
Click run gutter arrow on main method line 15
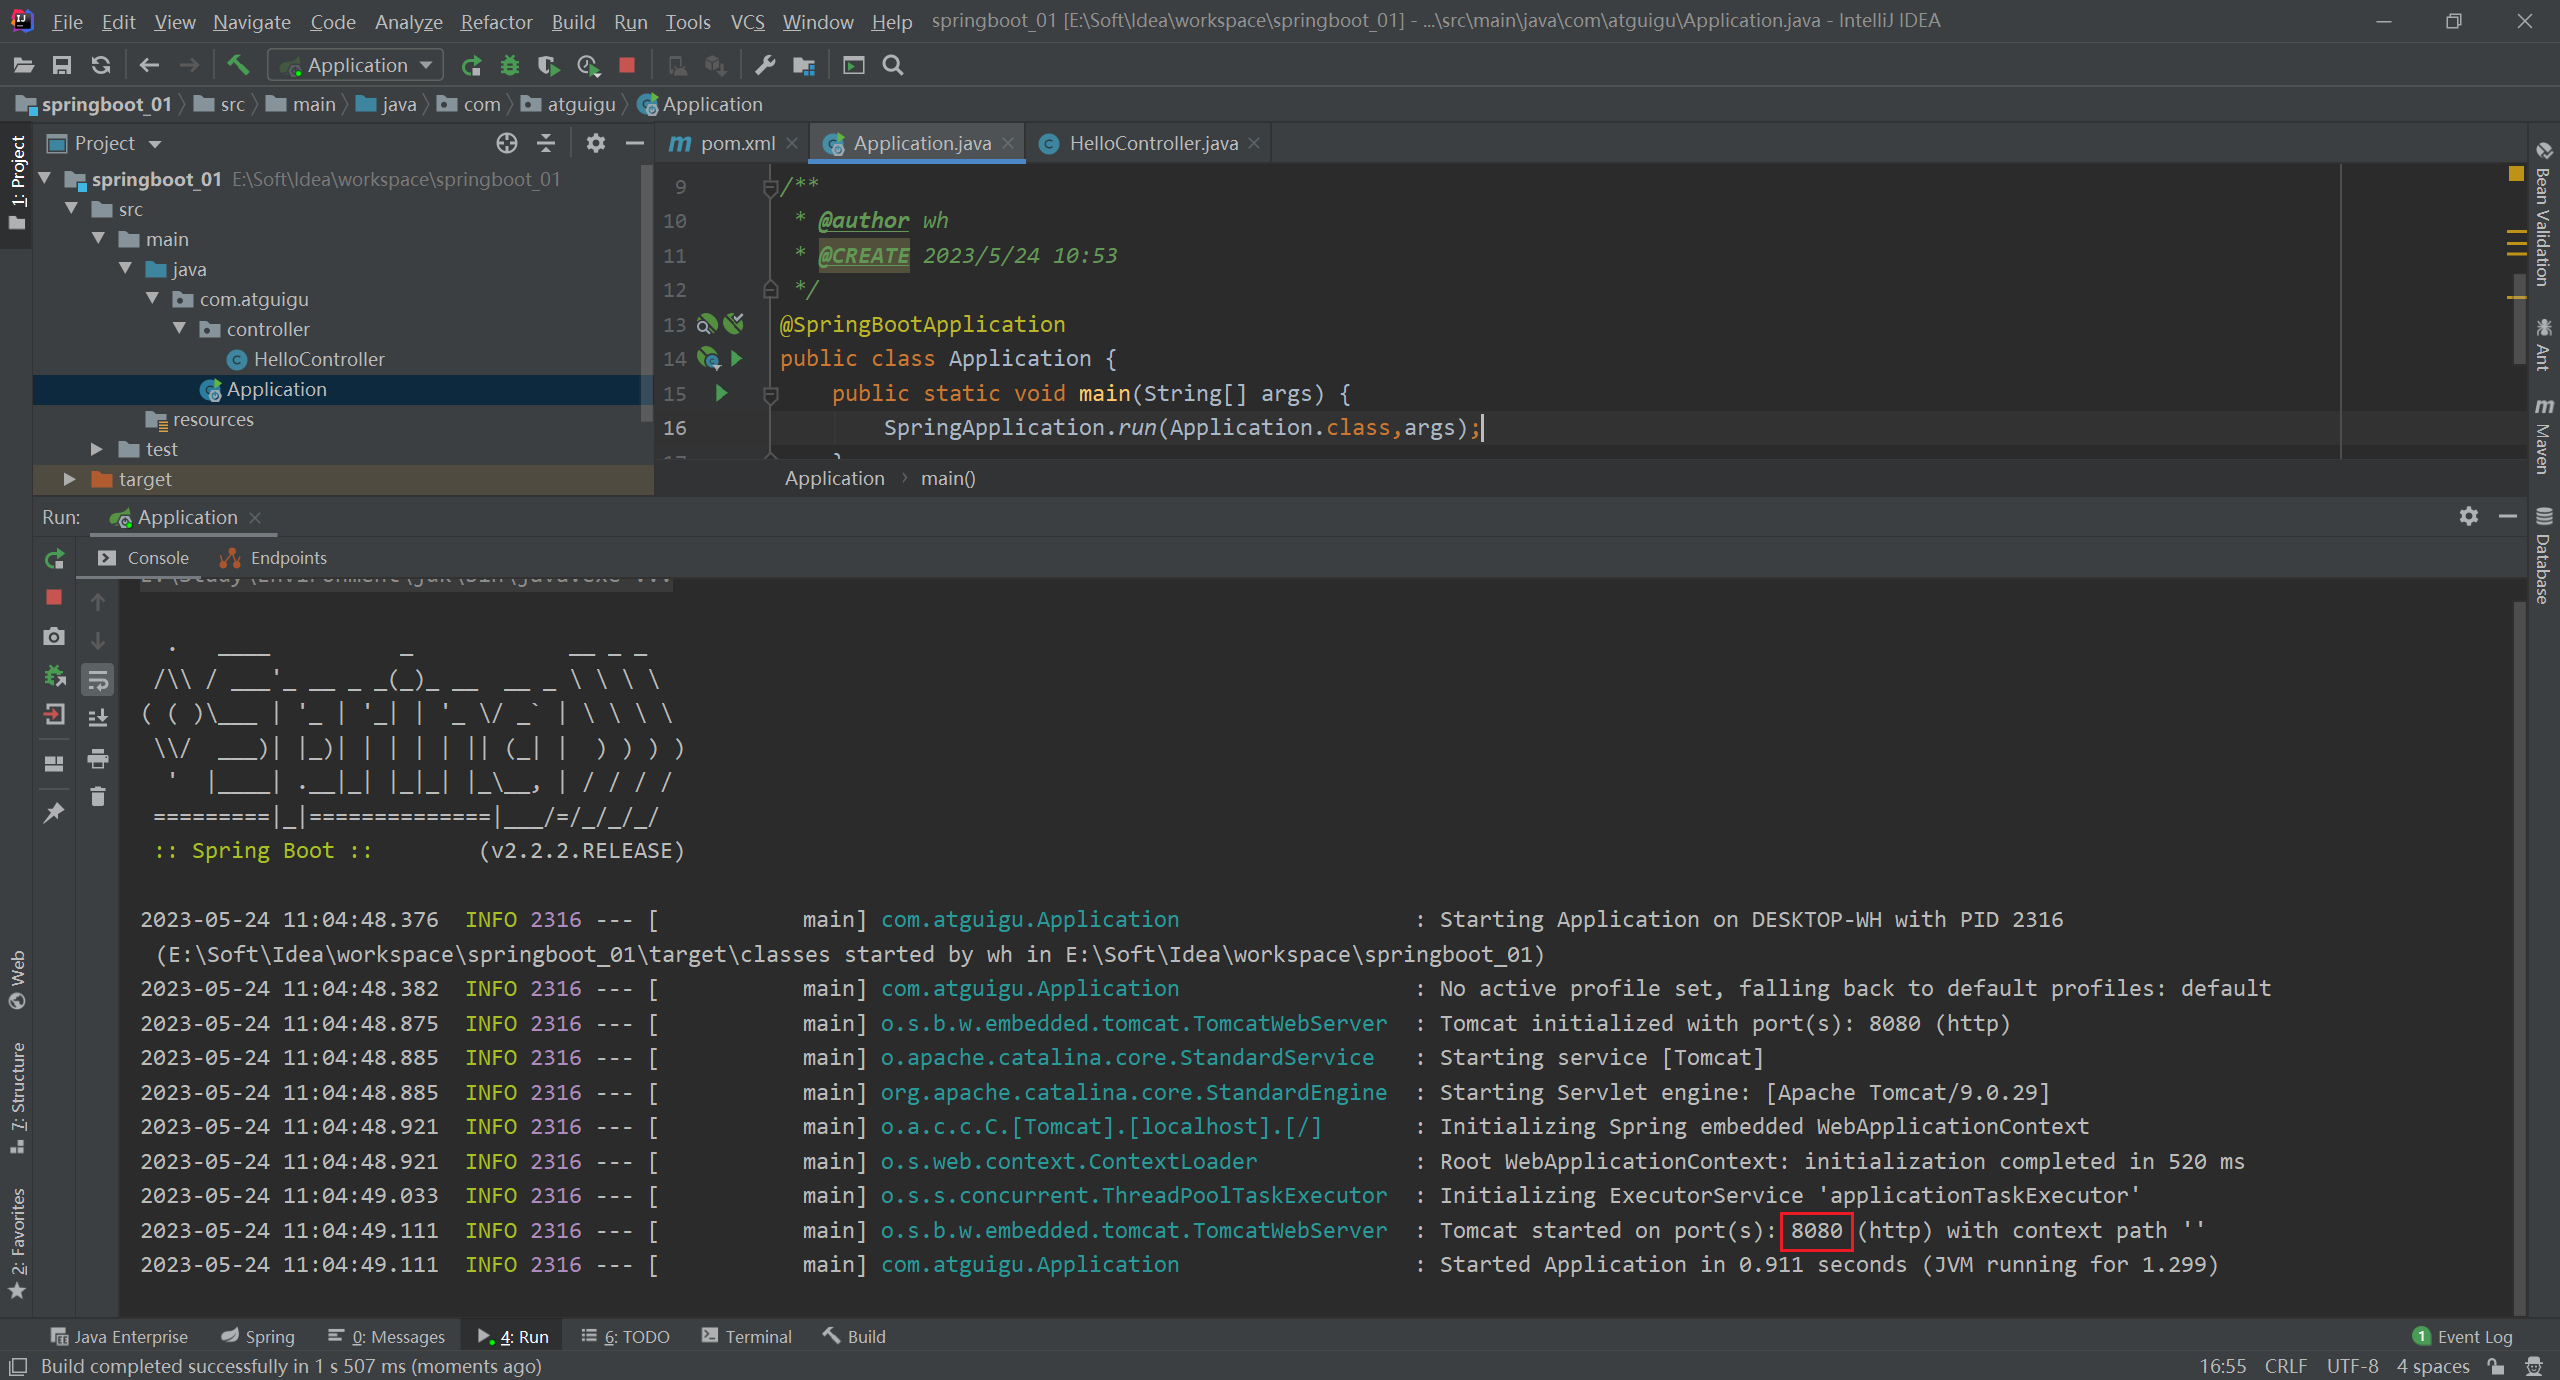point(721,393)
